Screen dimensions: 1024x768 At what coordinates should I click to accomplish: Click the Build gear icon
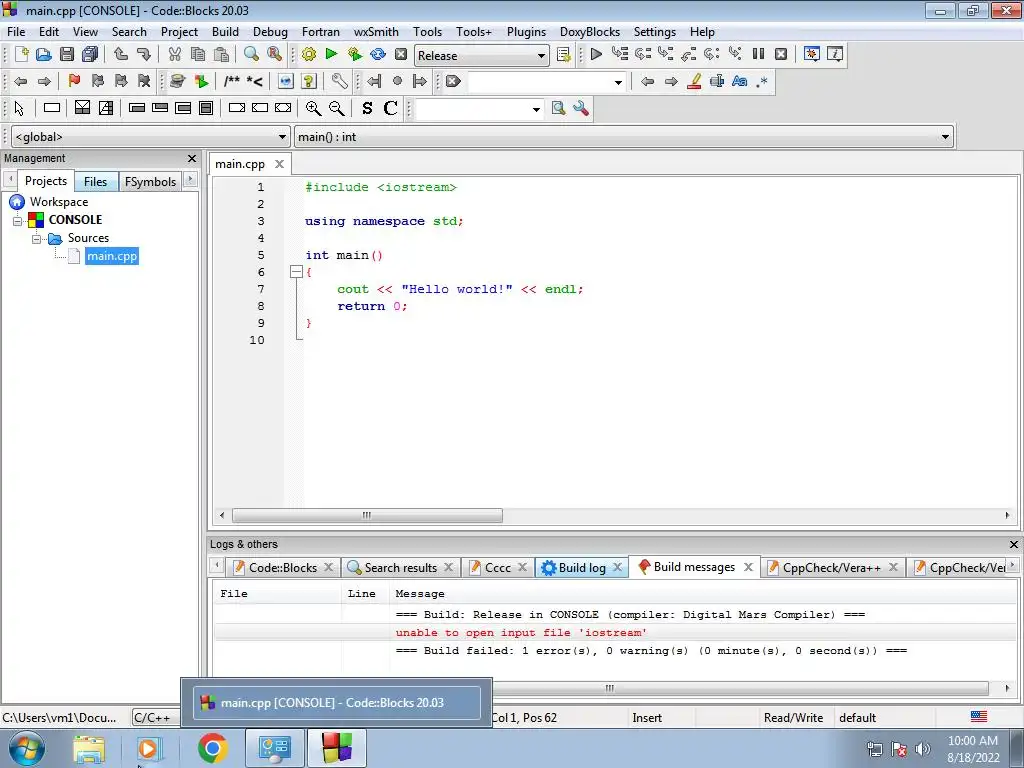(x=308, y=54)
